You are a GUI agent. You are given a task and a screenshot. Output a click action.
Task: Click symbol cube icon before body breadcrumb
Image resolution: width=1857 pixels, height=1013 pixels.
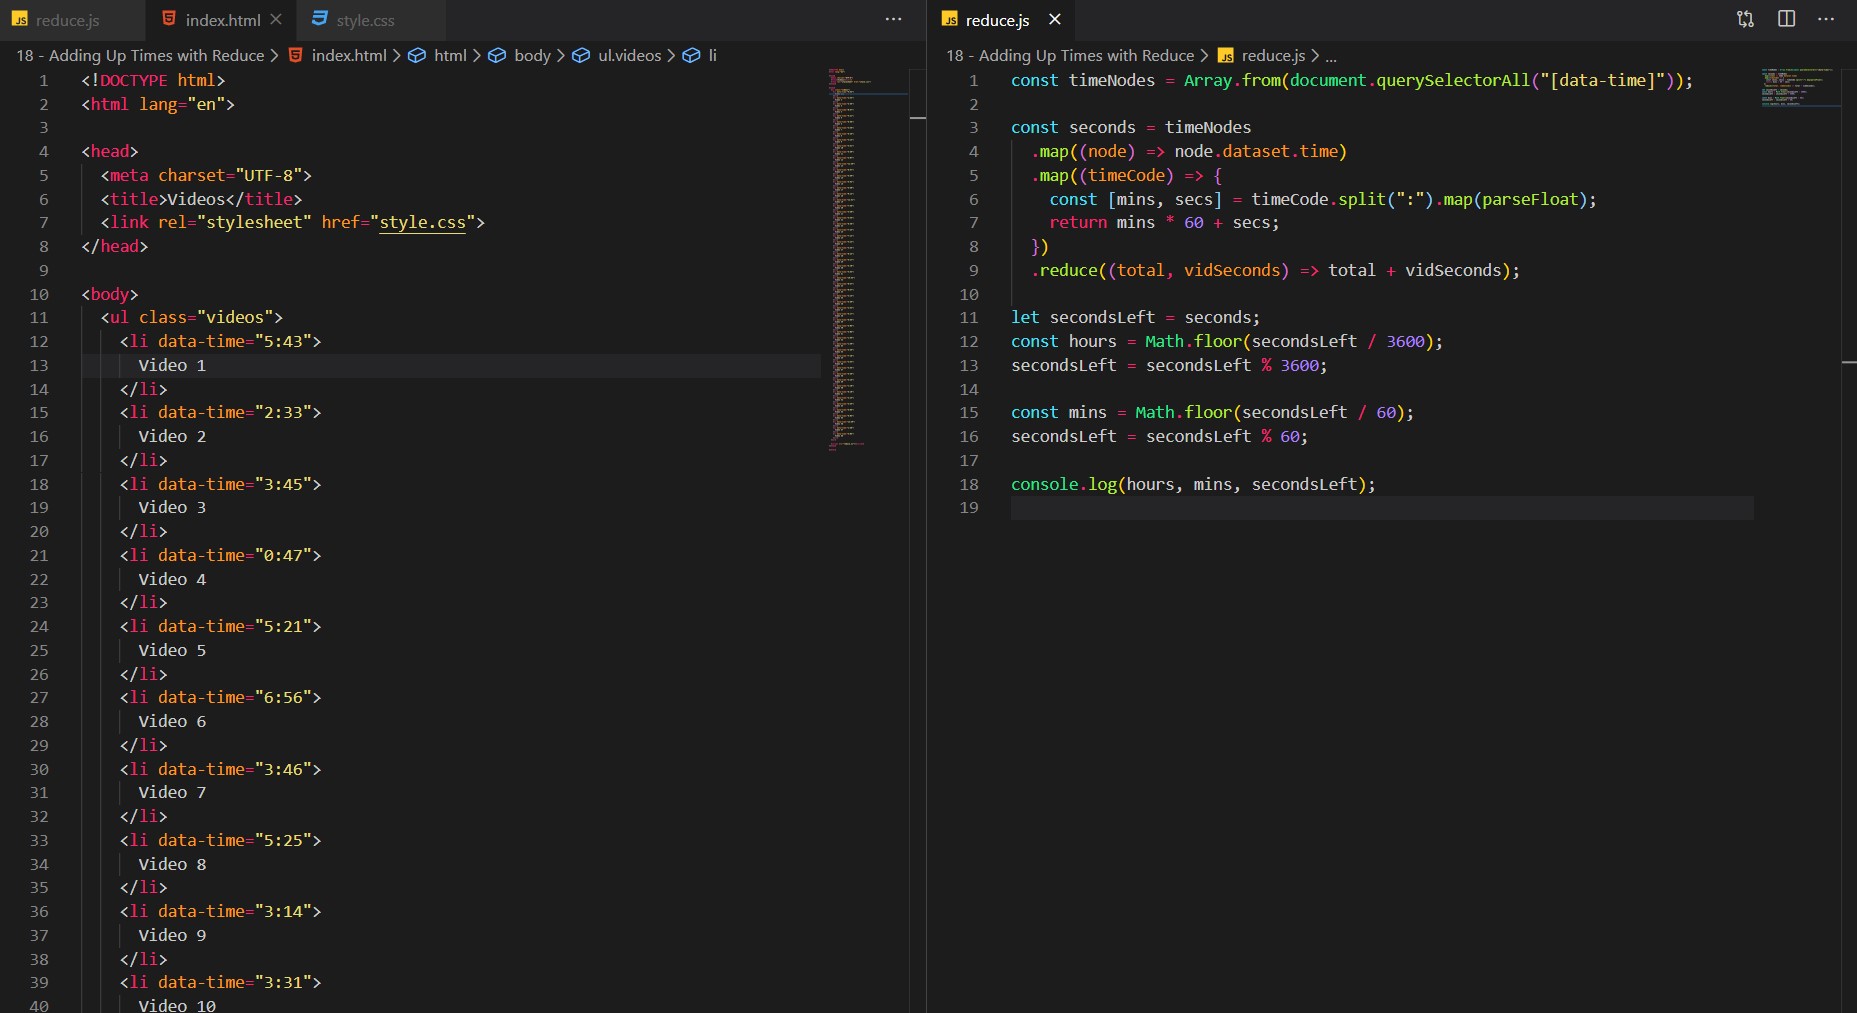(497, 56)
